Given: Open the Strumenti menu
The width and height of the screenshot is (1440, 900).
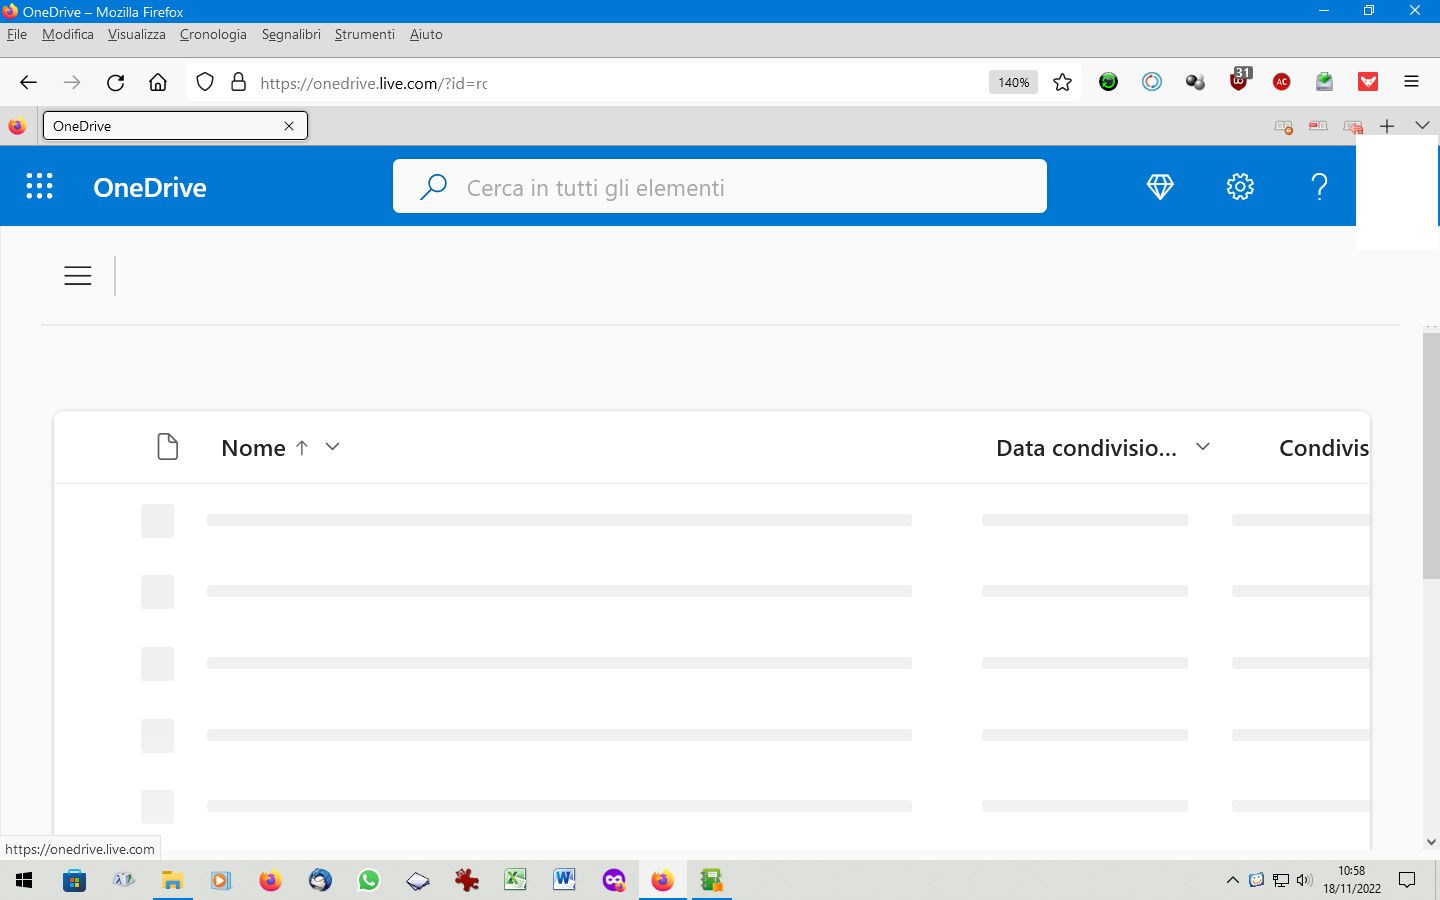Looking at the screenshot, I should 365,34.
